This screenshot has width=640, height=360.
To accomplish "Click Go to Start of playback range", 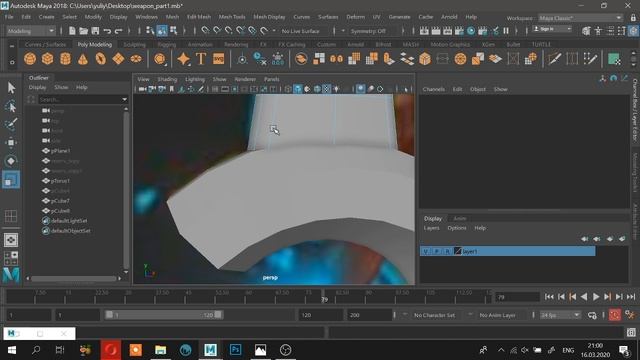I will [549, 297].
